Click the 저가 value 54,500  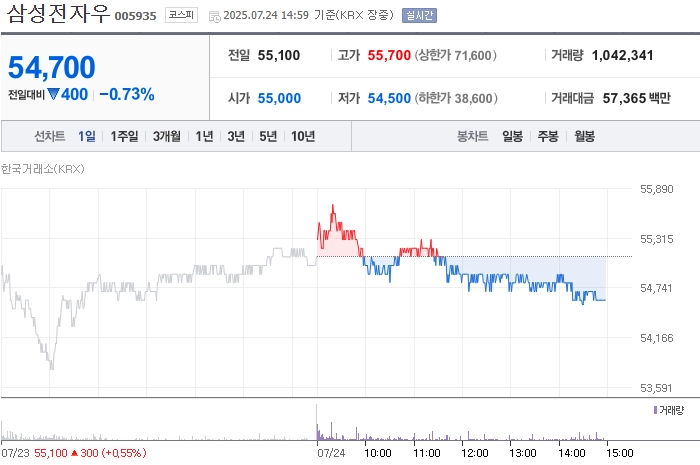pos(389,98)
